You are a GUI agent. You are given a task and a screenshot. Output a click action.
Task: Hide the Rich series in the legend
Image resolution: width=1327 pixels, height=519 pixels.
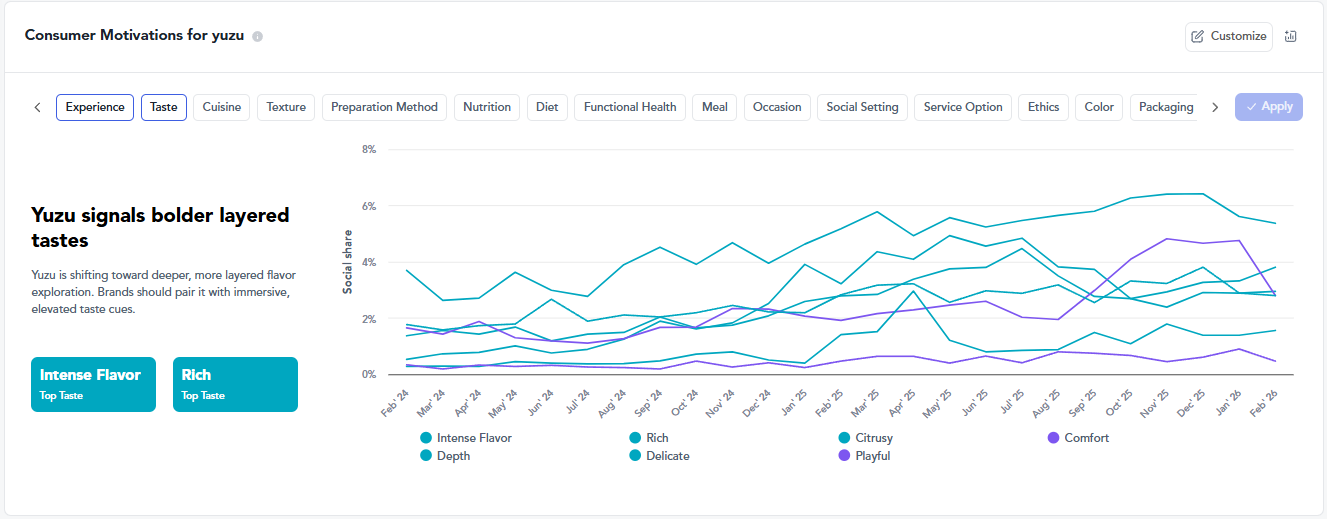coord(635,438)
